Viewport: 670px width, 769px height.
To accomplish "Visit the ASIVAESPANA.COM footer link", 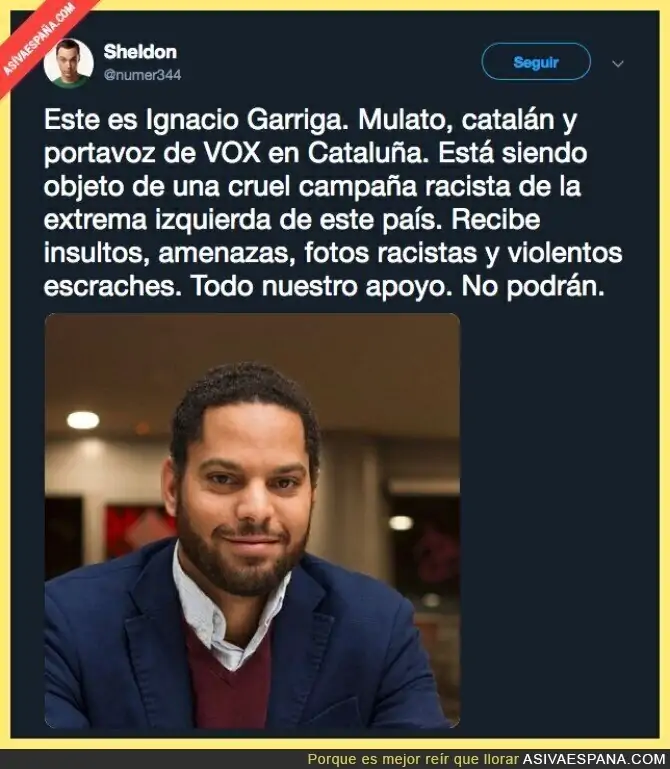I will pyautogui.click(x=595, y=759).
